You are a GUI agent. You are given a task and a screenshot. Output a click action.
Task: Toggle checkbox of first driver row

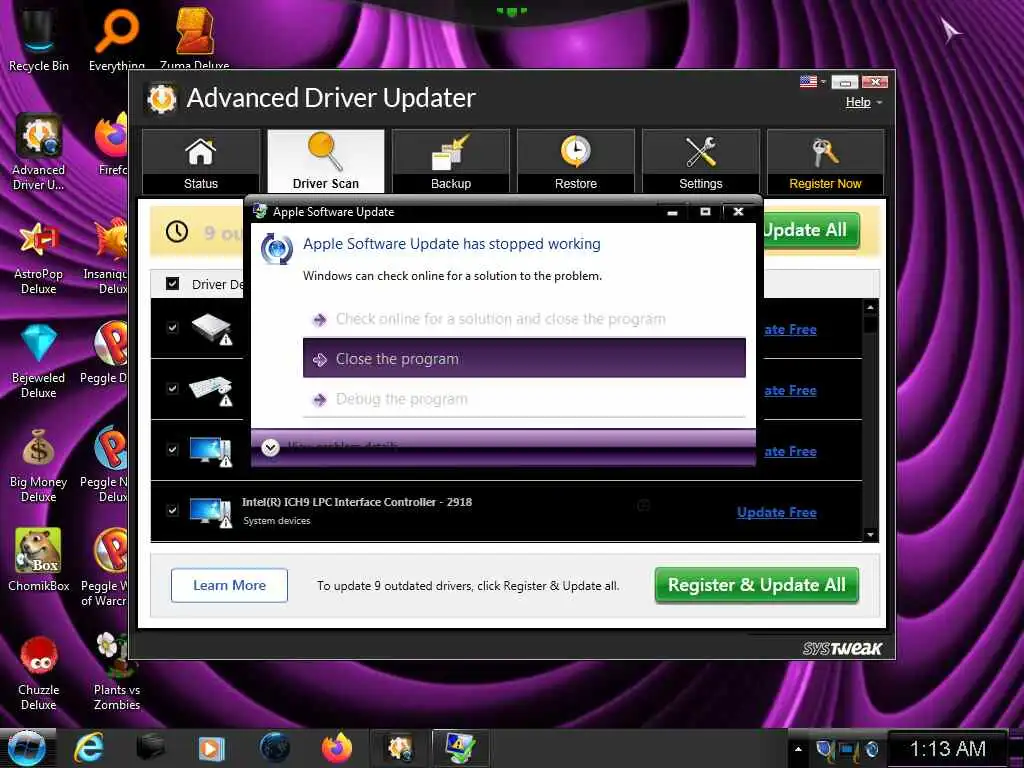pyautogui.click(x=172, y=327)
